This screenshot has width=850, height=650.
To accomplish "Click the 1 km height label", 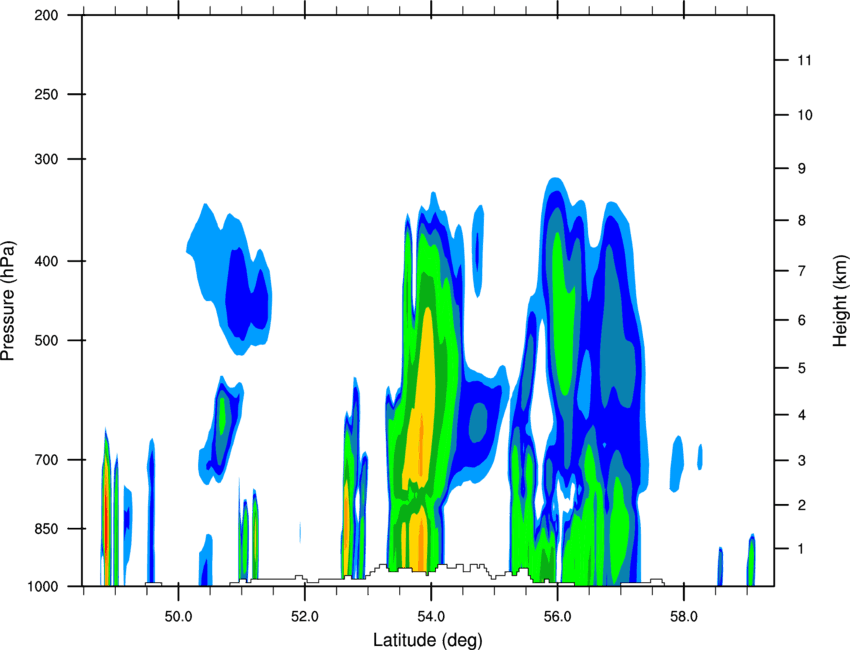I will pos(801,549).
